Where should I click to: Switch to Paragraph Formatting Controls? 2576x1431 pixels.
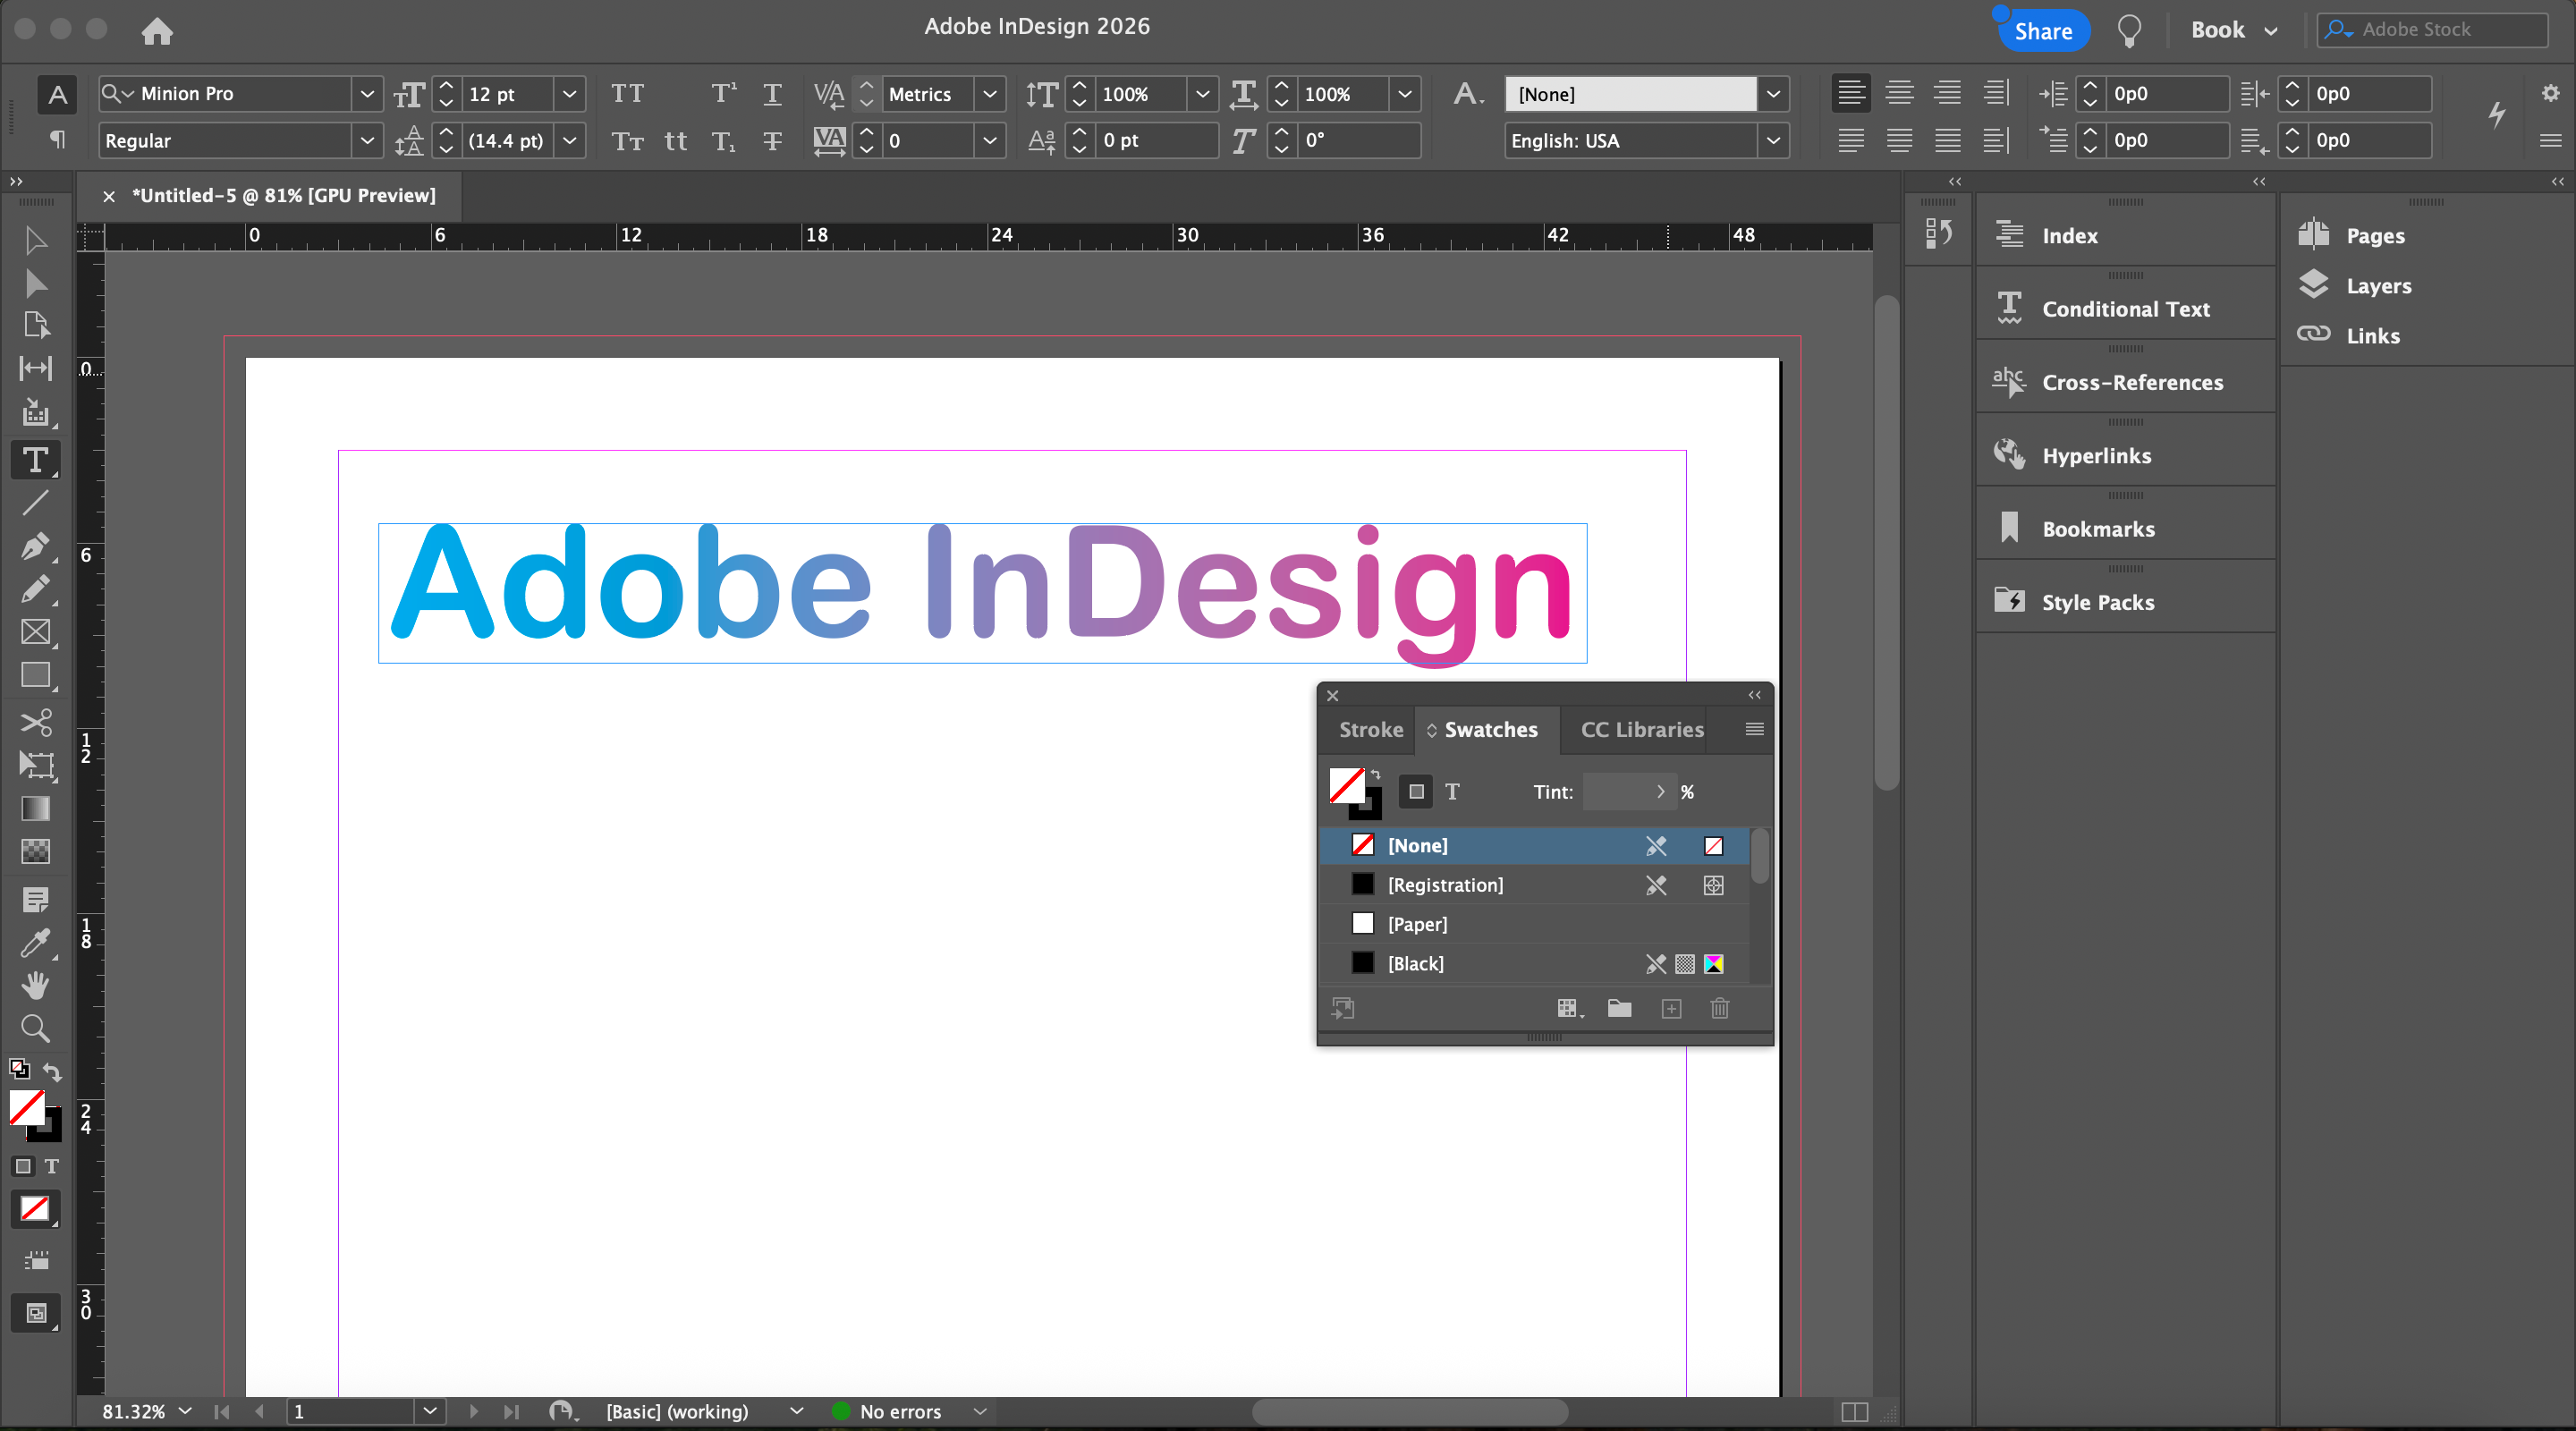[58, 140]
